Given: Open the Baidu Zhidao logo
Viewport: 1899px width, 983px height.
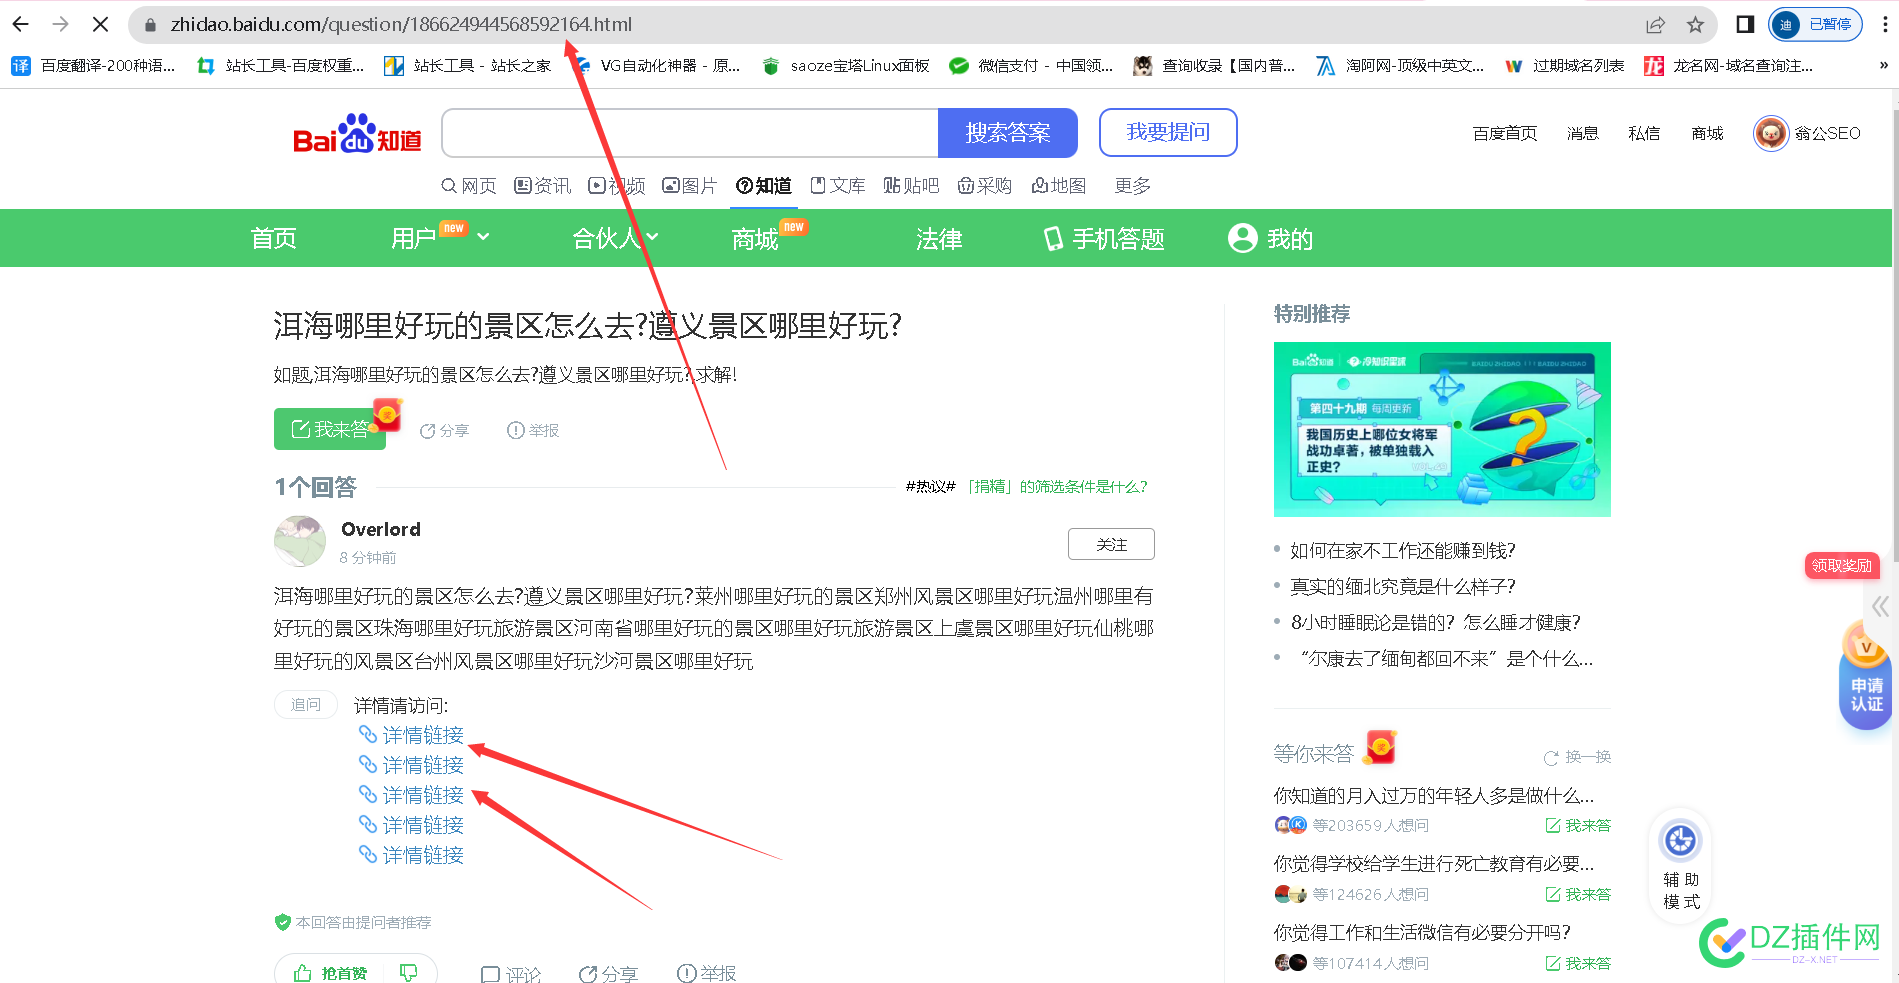Looking at the screenshot, I should pos(357,134).
